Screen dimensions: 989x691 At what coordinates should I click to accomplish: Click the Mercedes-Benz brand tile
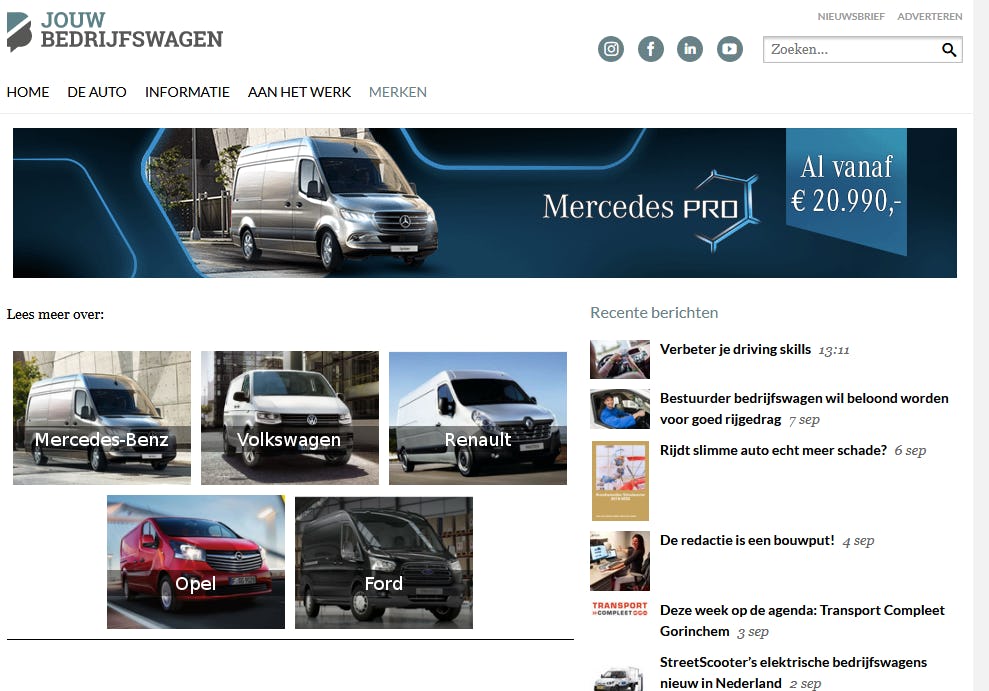(101, 417)
